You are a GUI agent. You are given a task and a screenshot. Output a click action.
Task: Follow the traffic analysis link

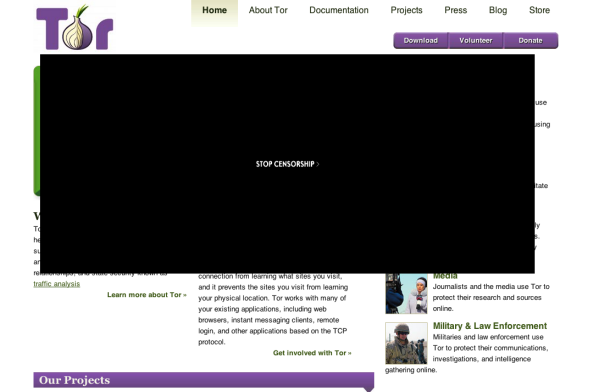57,284
